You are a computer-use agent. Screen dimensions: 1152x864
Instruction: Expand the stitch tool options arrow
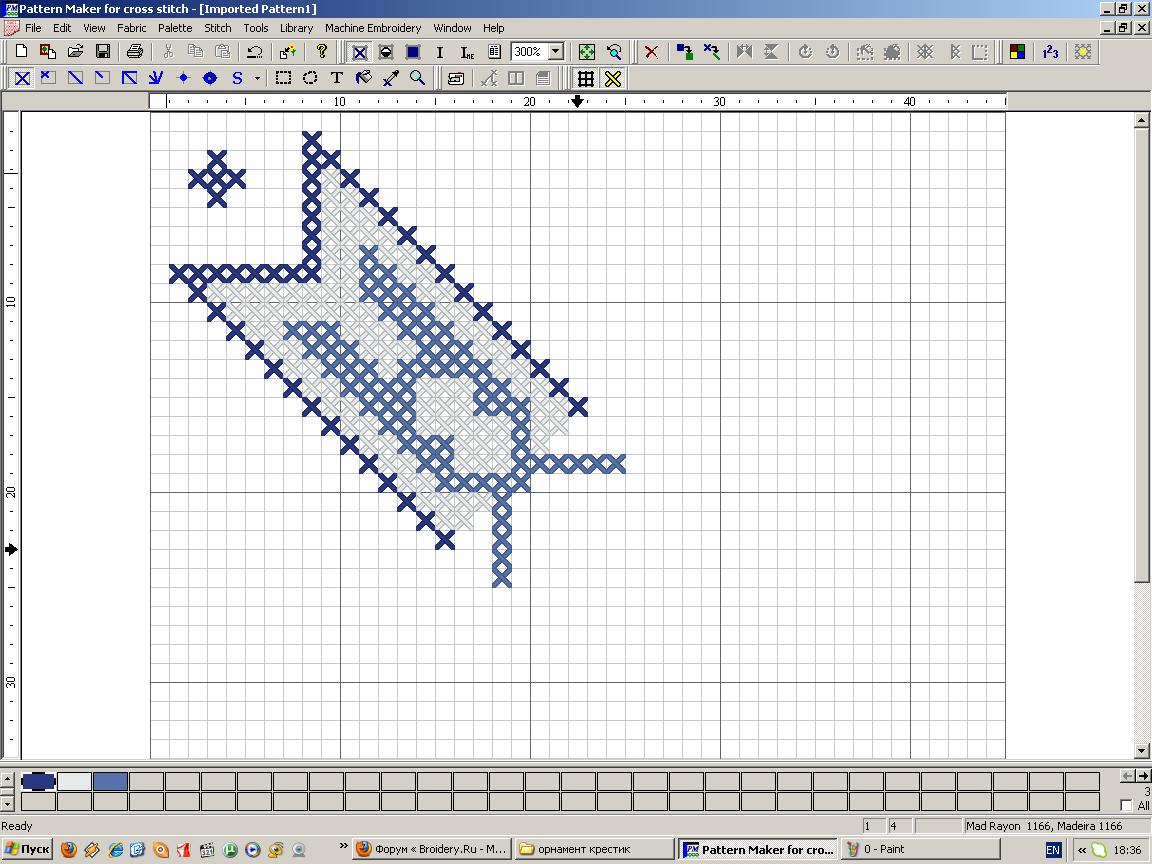click(257, 78)
